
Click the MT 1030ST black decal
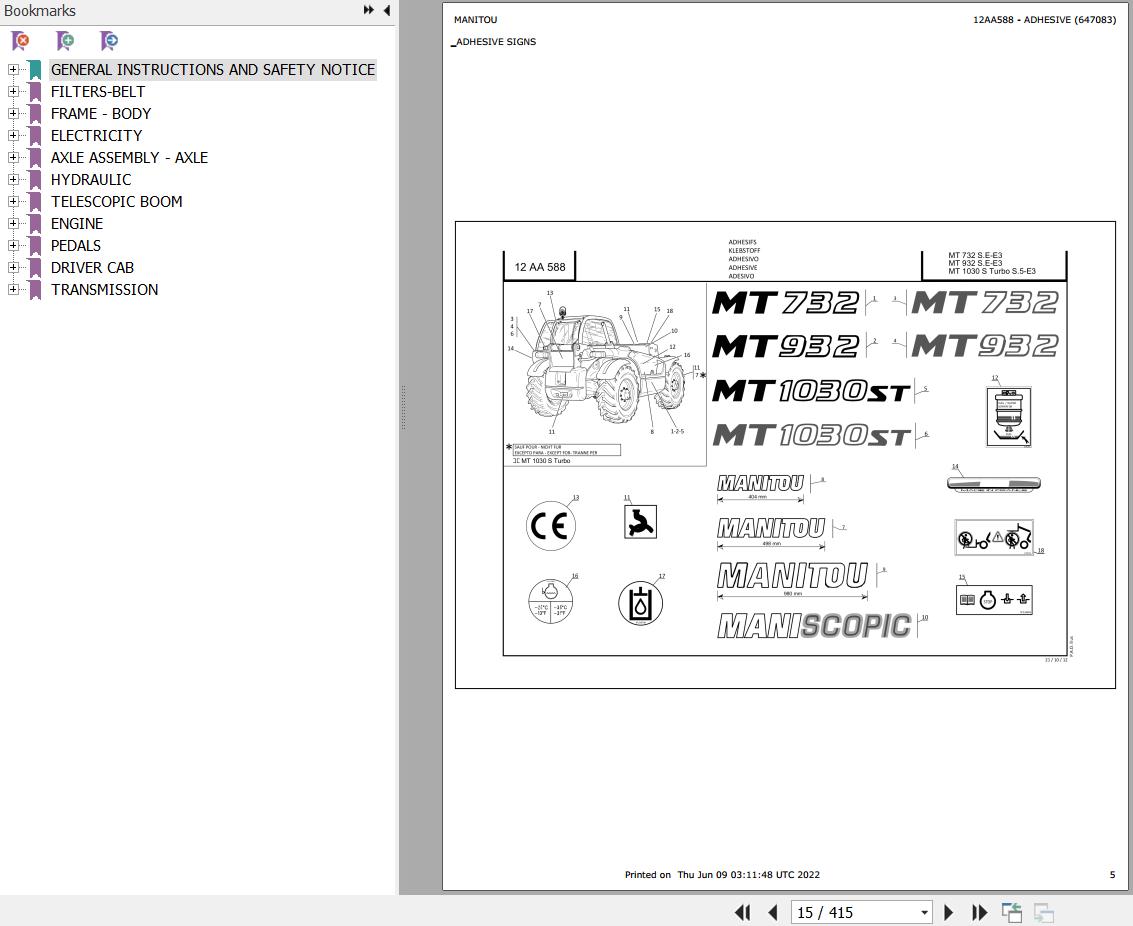pyautogui.click(x=811, y=391)
